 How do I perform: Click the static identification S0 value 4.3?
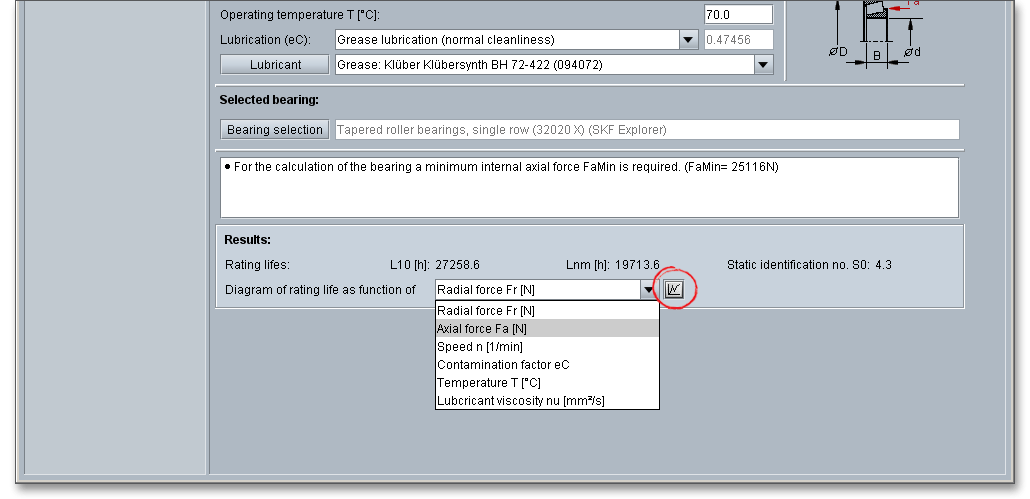coord(883,265)
